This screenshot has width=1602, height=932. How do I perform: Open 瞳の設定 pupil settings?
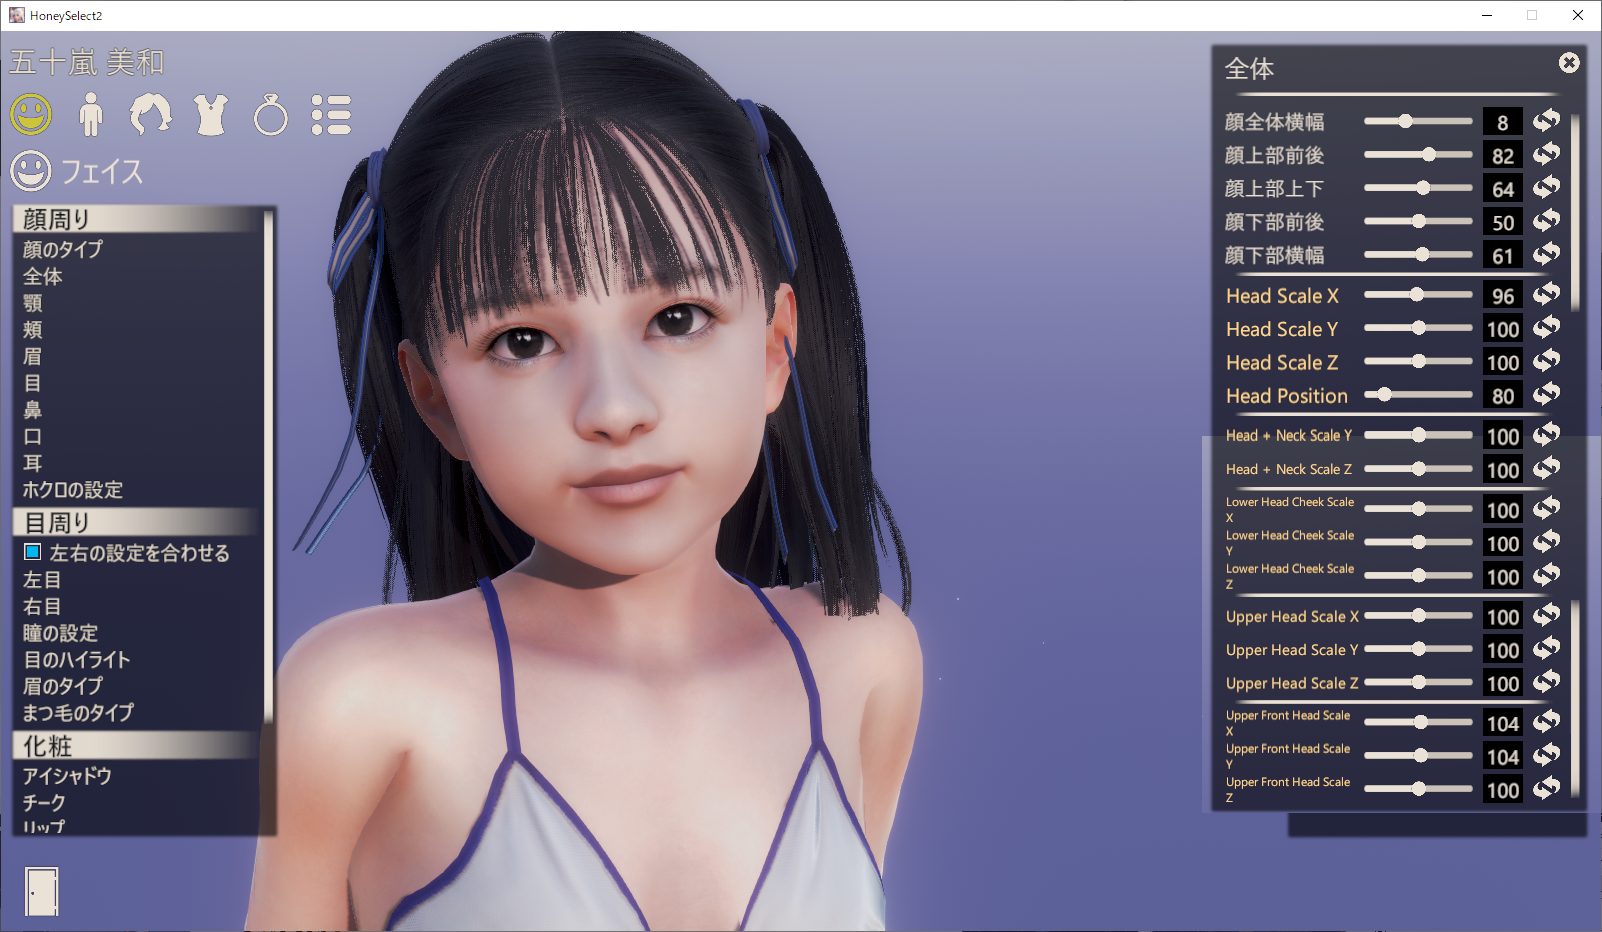click(x=60, y=633)
